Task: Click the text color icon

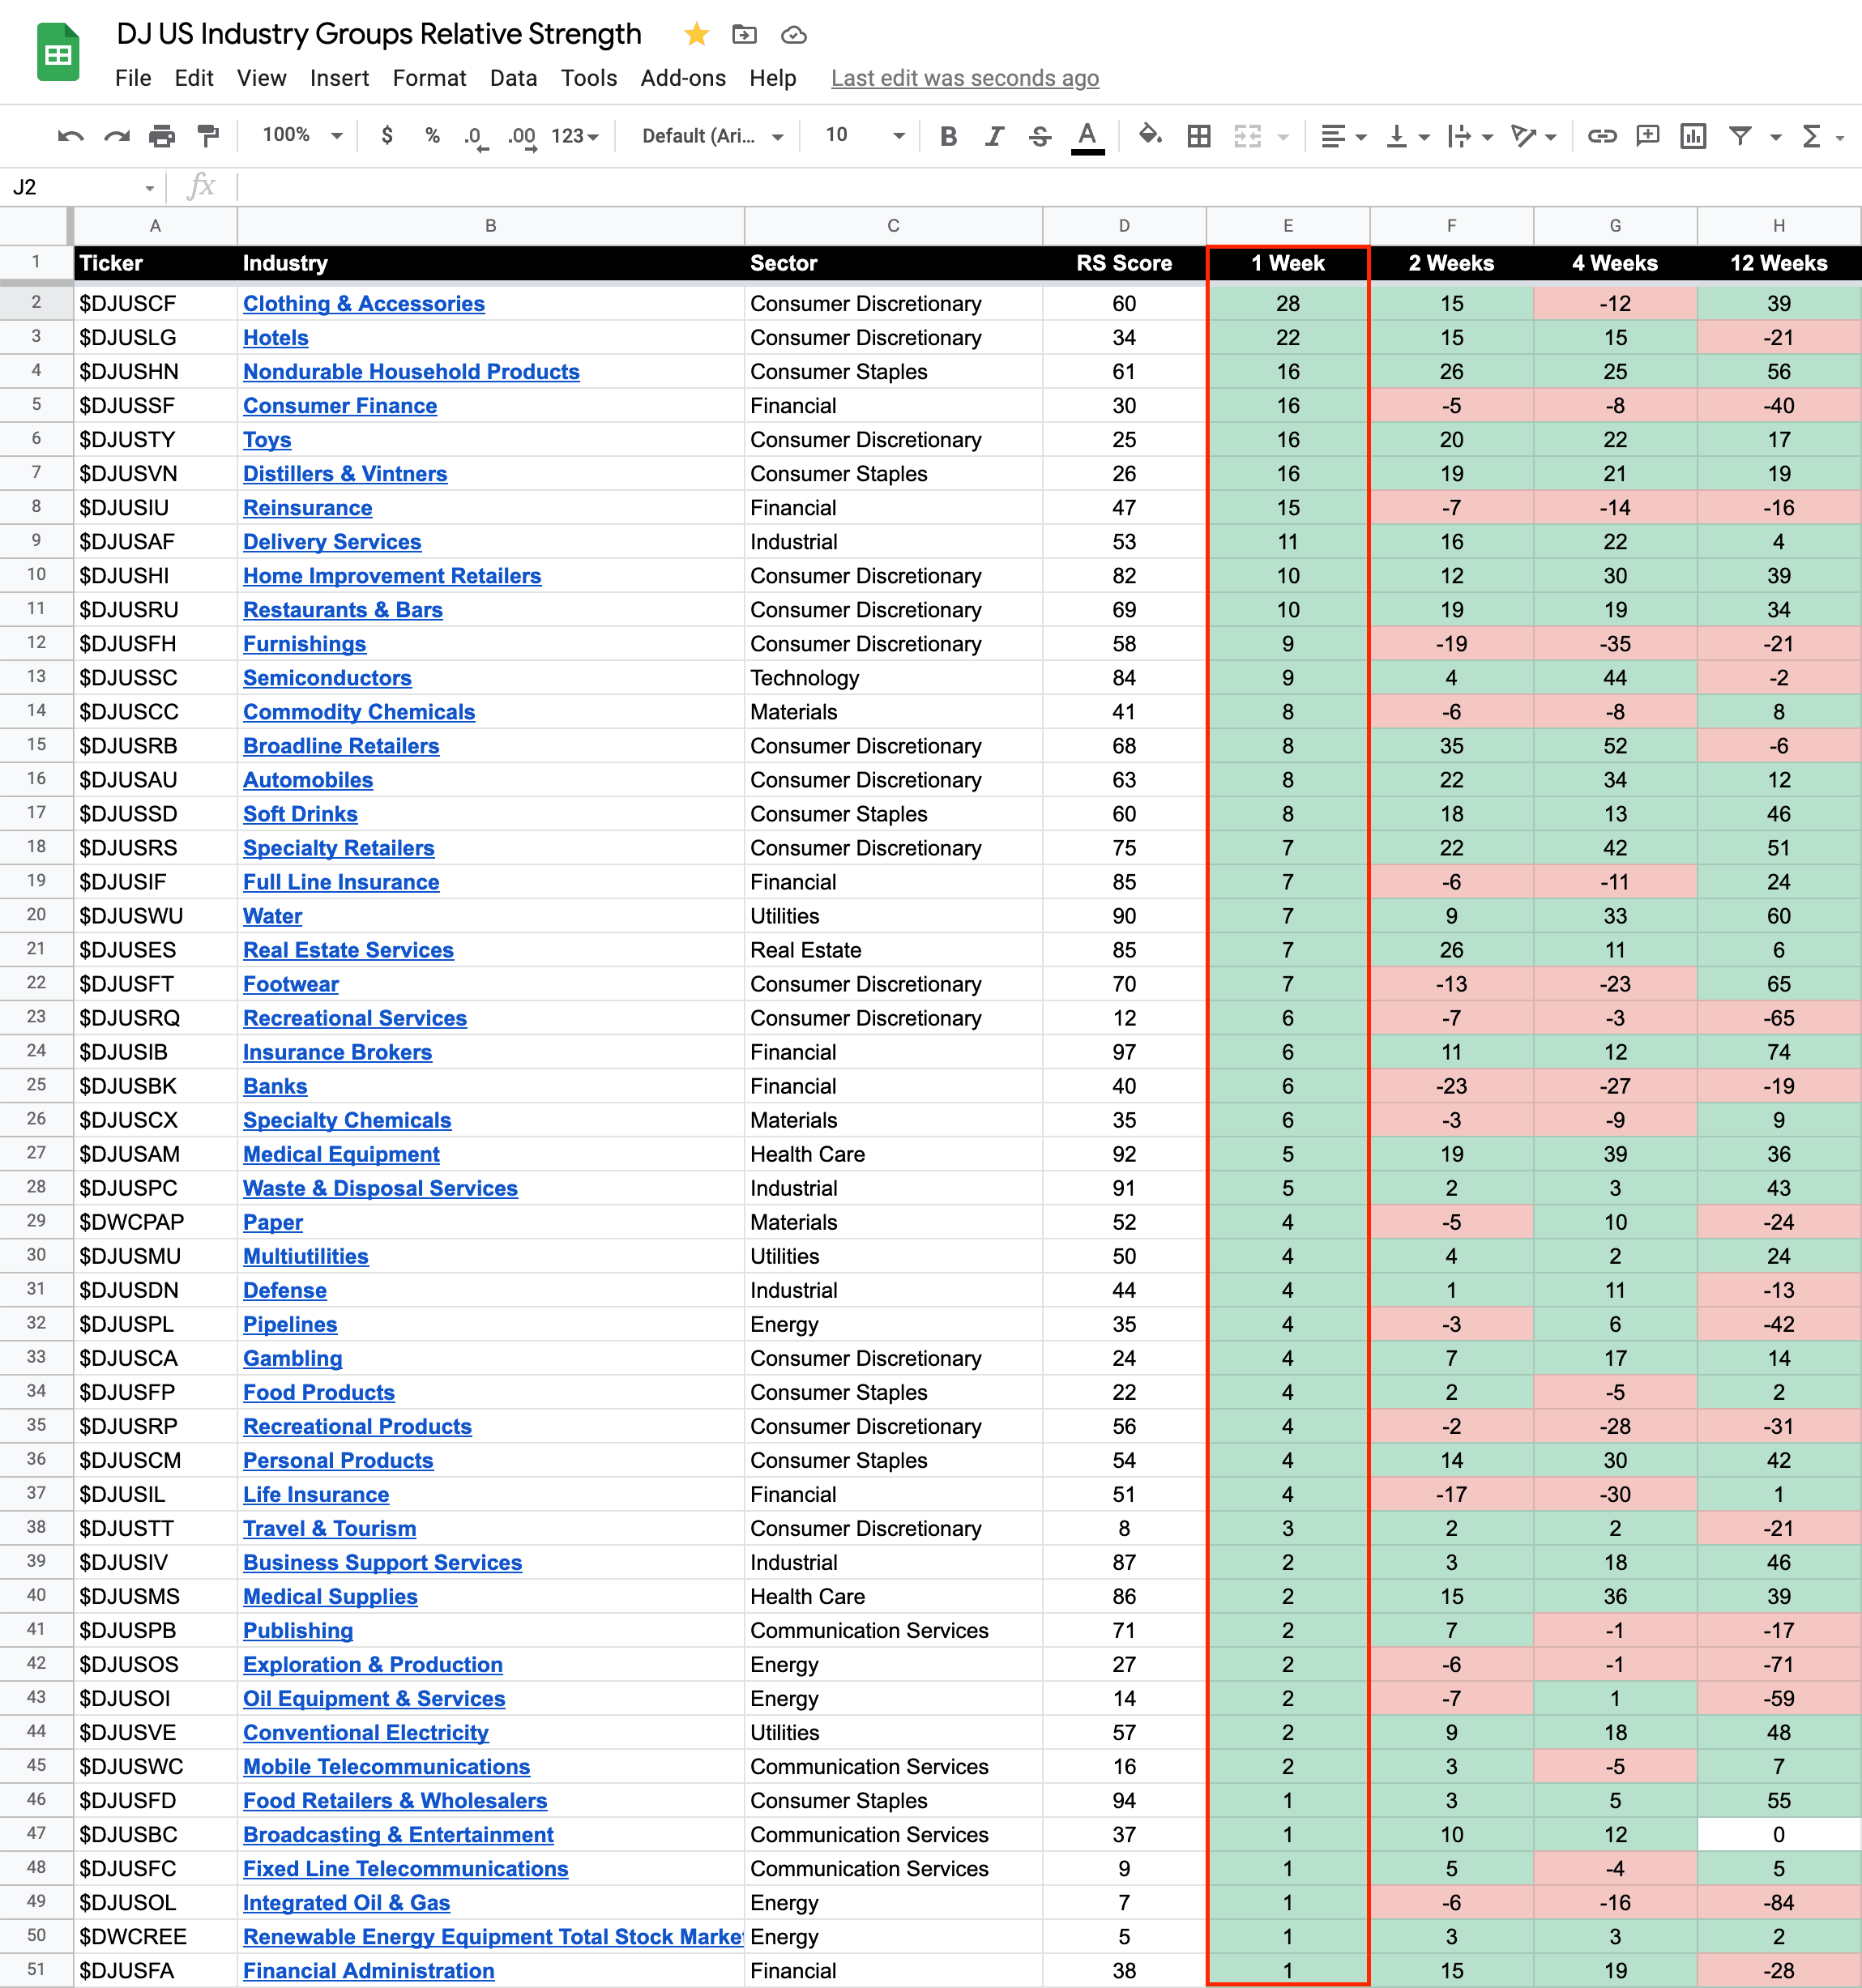Action: [1087, 136]
